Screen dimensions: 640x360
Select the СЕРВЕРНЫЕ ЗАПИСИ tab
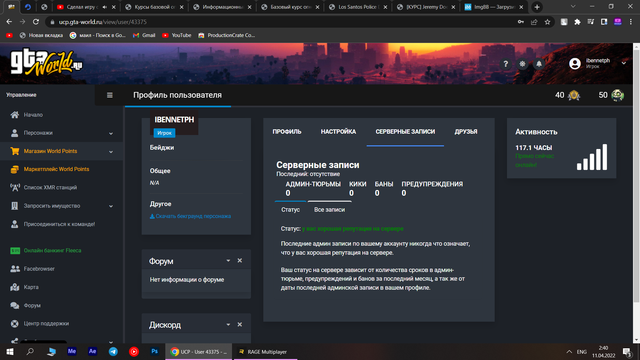tap(405, 131)
